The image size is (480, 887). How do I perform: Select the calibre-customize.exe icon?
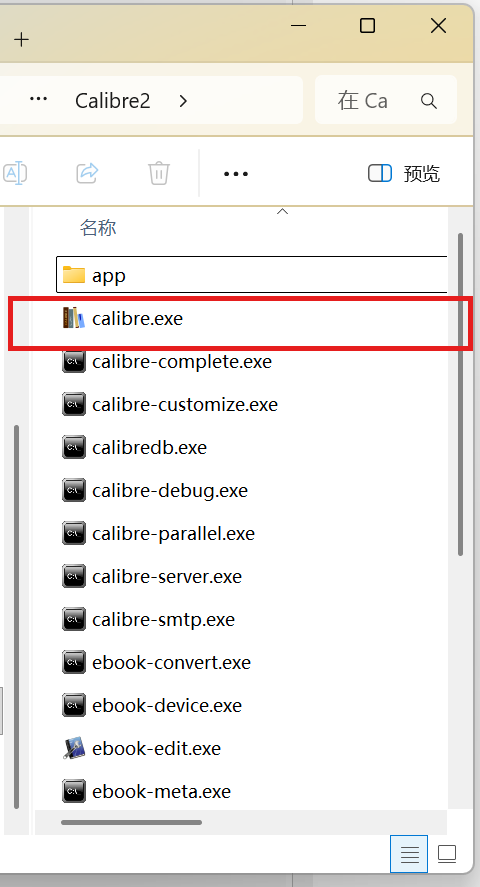(x=73, y=404)
